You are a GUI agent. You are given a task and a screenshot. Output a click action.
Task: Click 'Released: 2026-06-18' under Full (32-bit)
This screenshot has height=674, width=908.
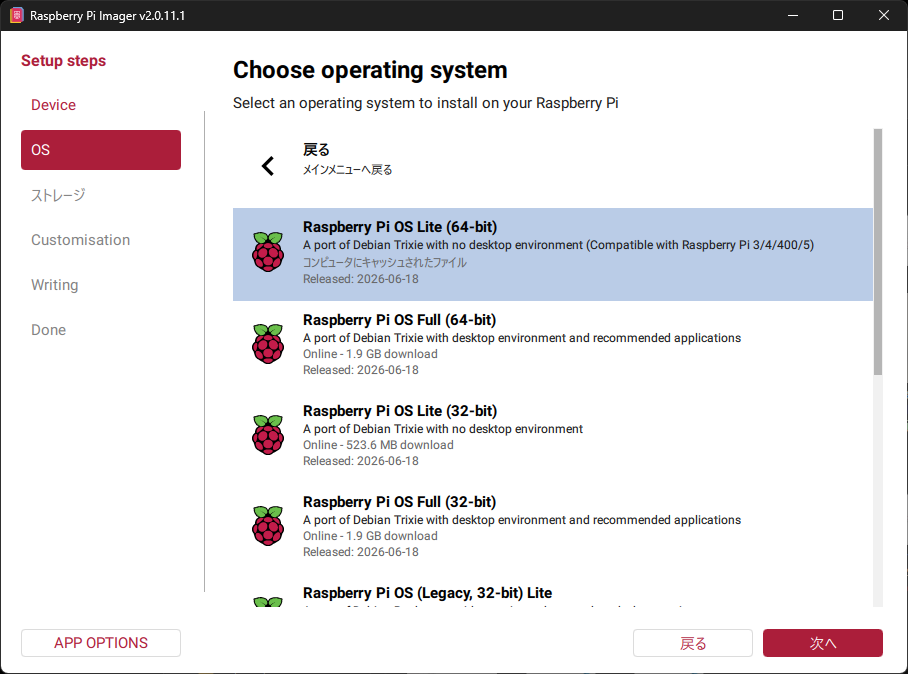click(361, 552)
